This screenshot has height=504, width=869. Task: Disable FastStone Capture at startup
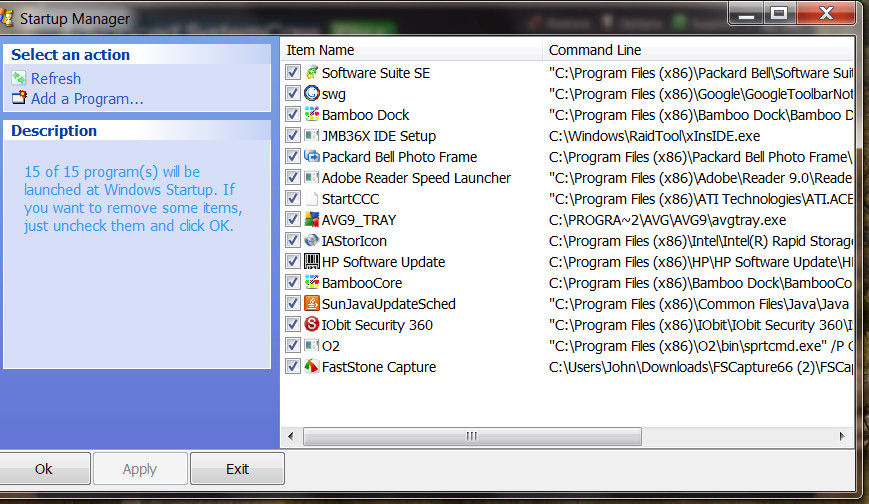[x=293, y=366]
